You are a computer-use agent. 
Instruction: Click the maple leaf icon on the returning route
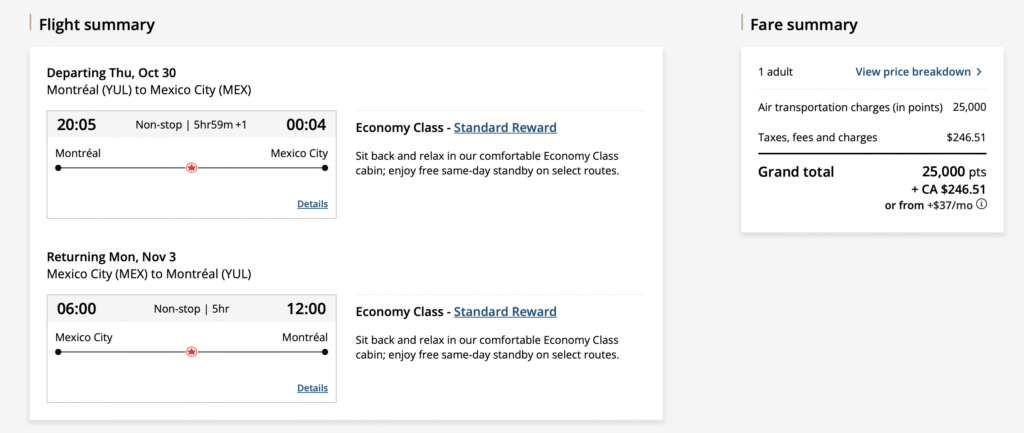pos(192,352)
